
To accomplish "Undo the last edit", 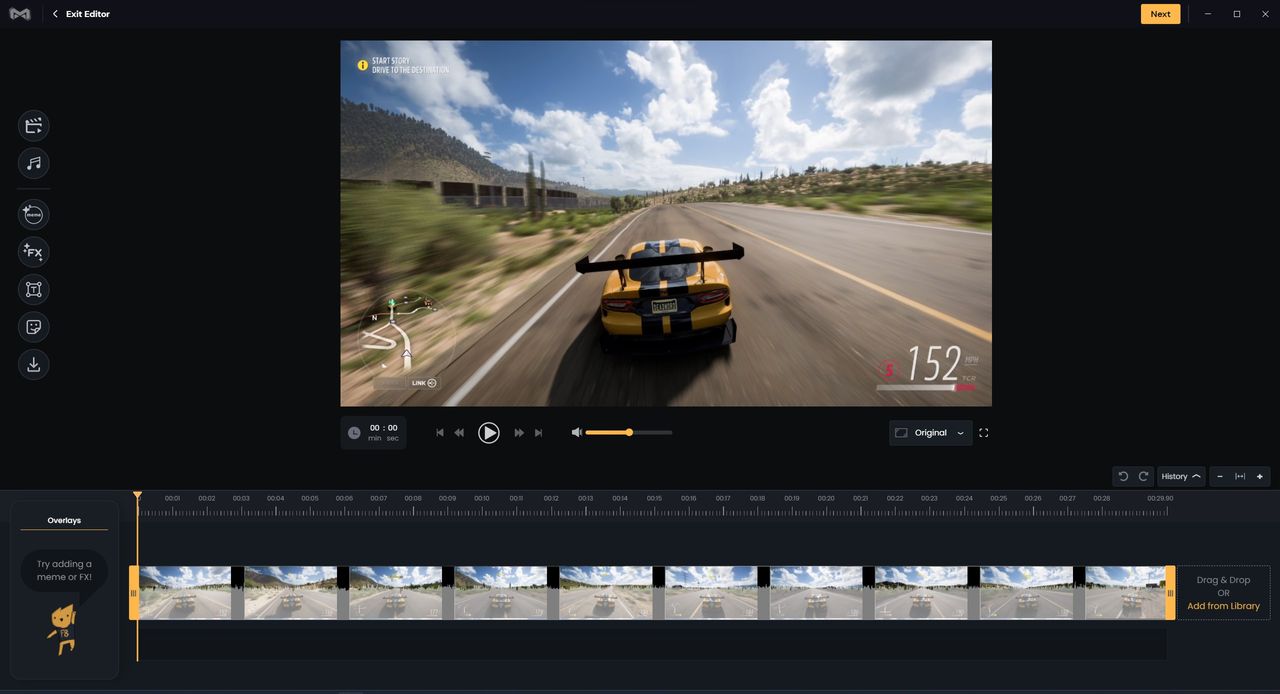I will point(1123,476).
